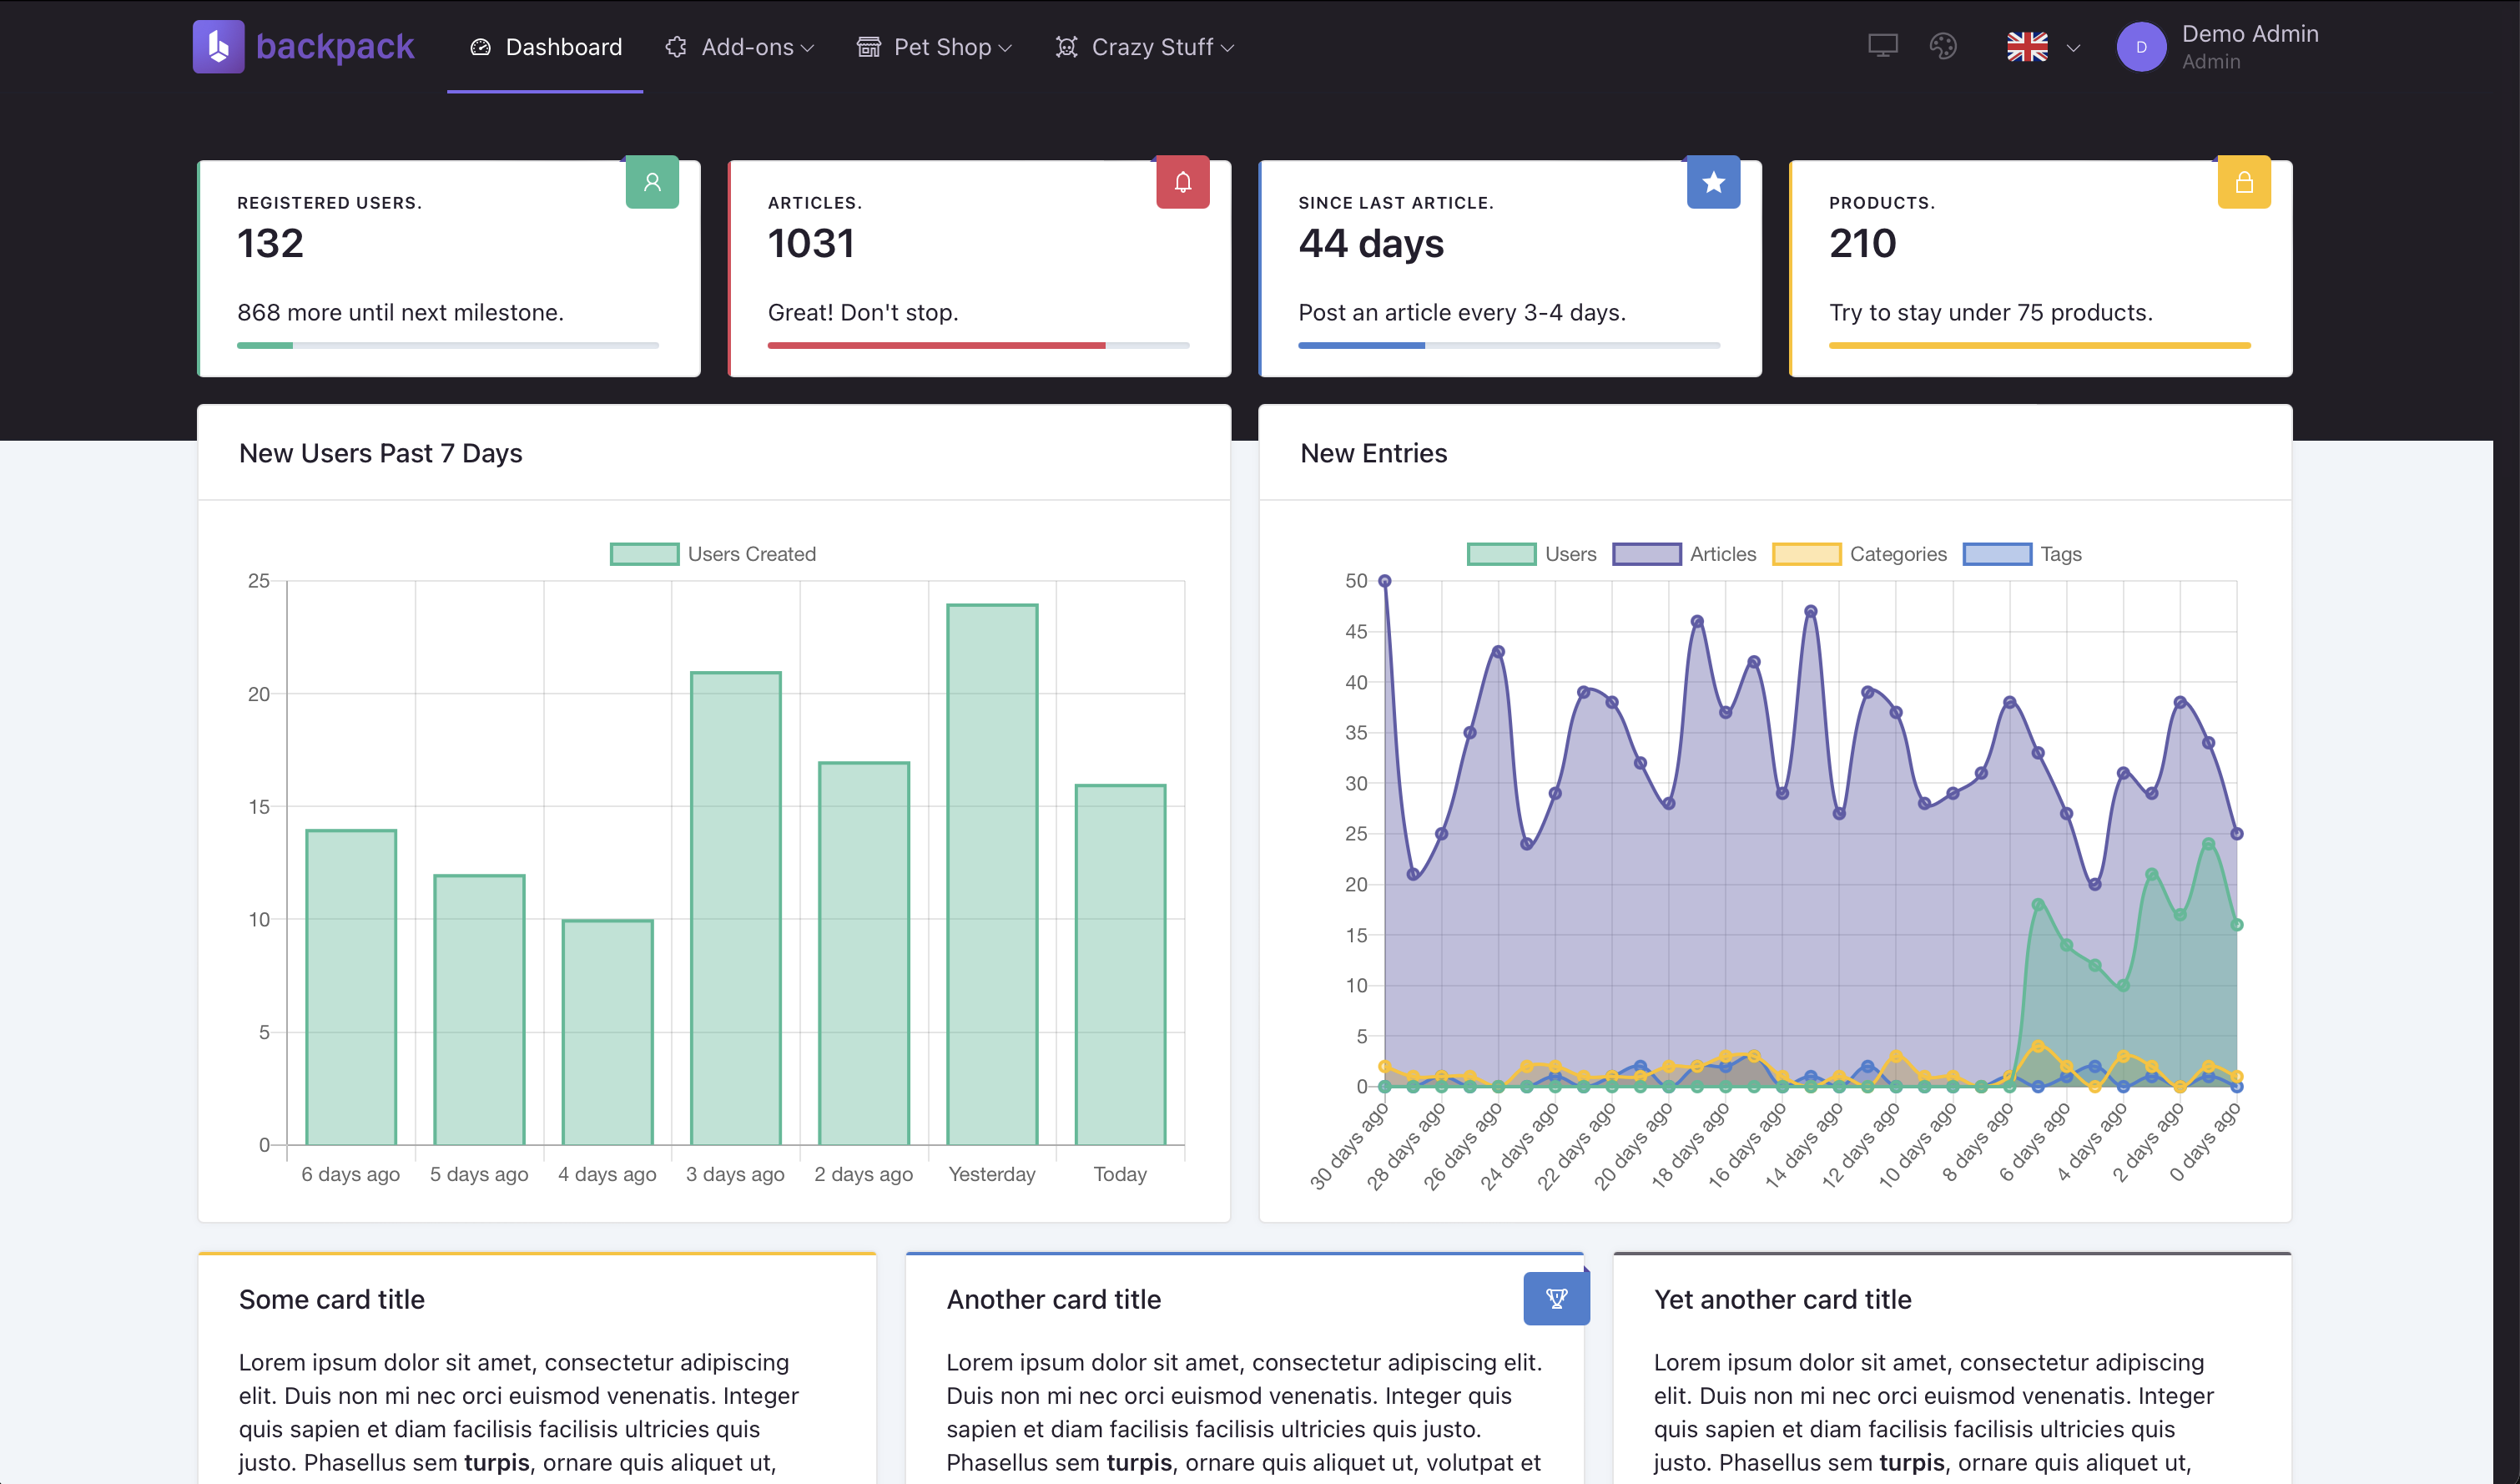
Task: Click '868 more until next milestone.' text
Action: pos(401,312)
